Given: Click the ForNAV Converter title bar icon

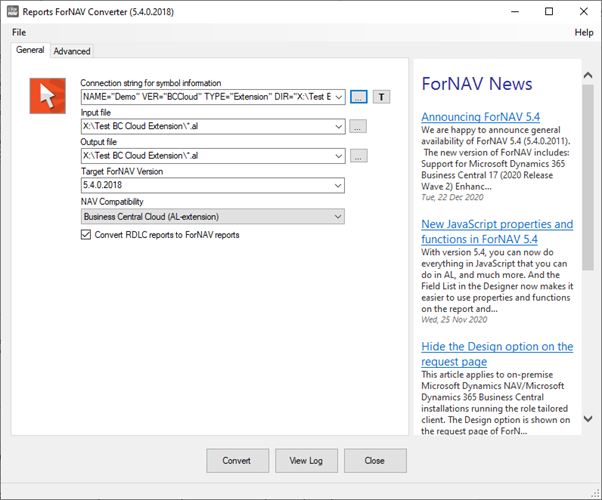Looking at the screenshot, I should [x=13, y=12].
